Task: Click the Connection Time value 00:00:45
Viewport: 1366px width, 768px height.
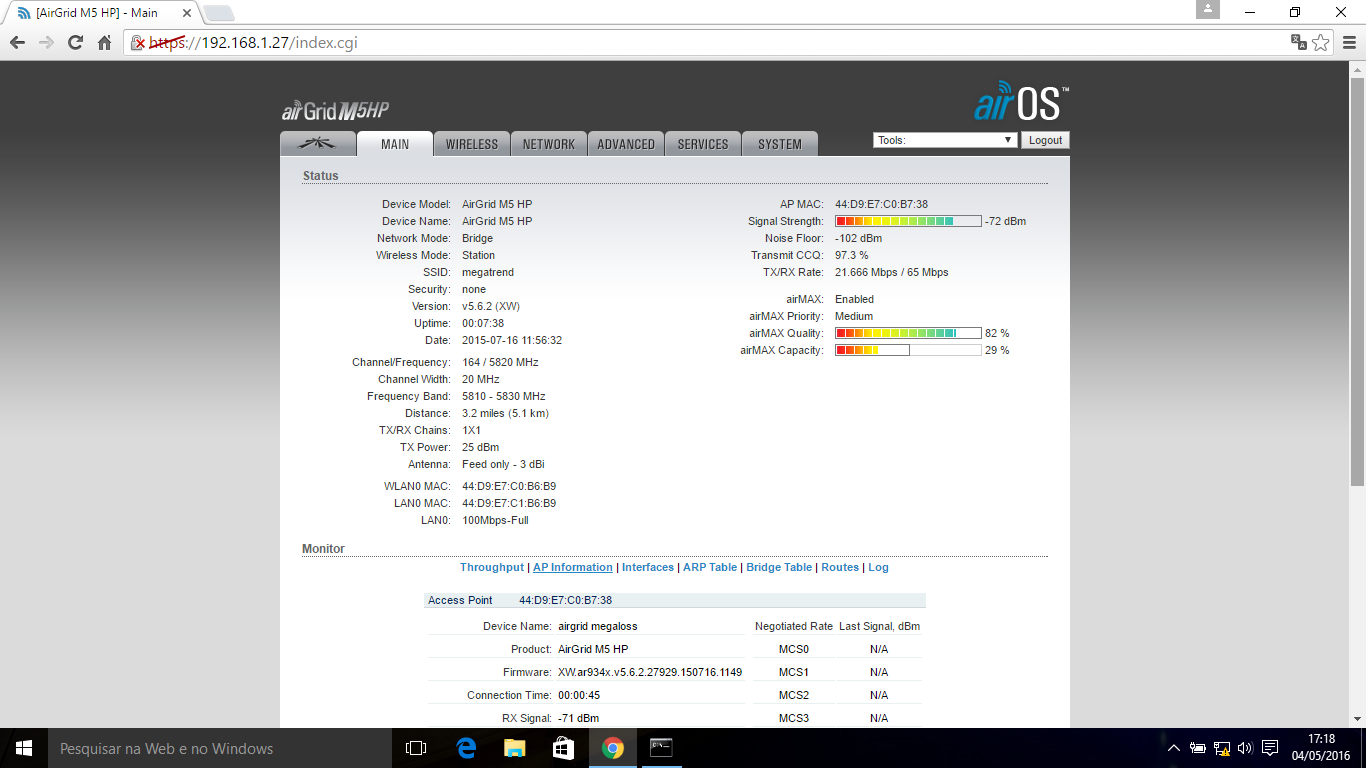Action: [x=579, y=695]
